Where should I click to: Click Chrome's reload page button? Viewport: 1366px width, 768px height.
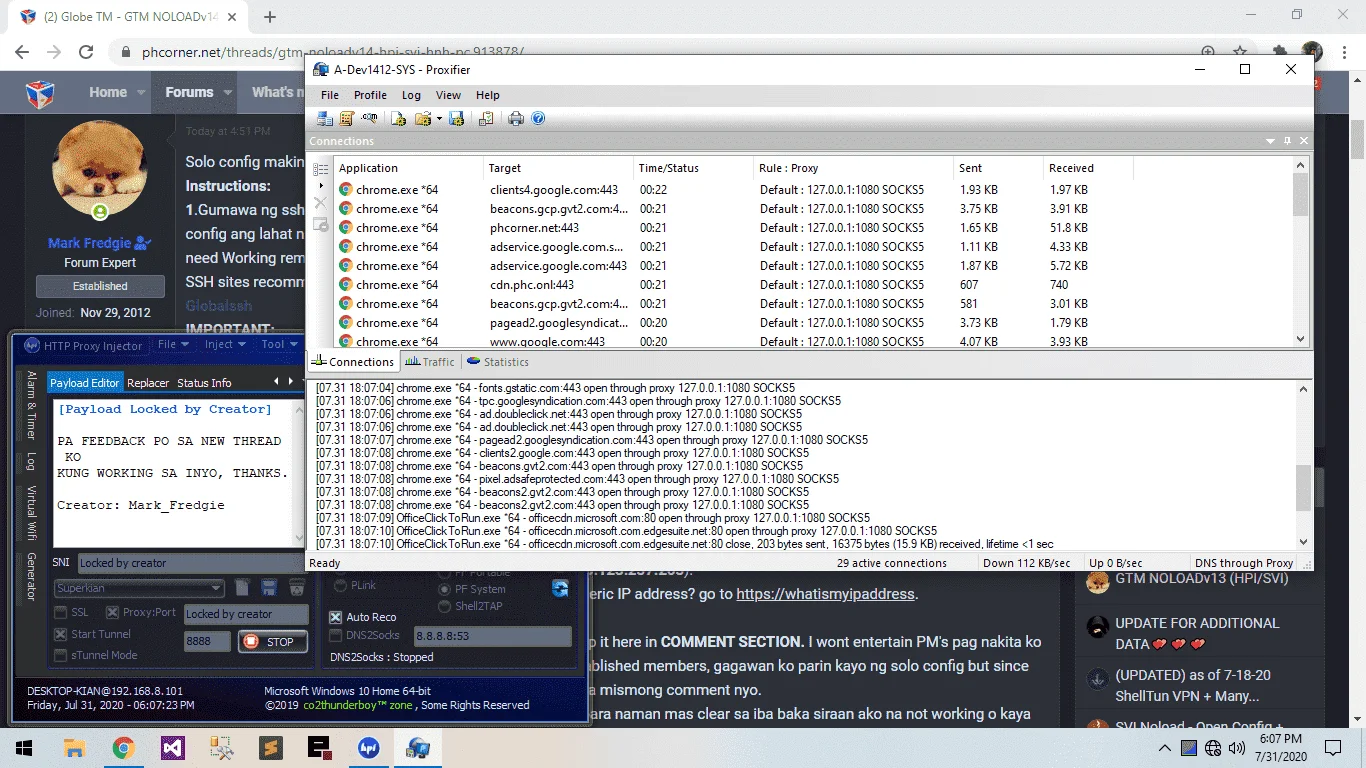click(87, 52)
